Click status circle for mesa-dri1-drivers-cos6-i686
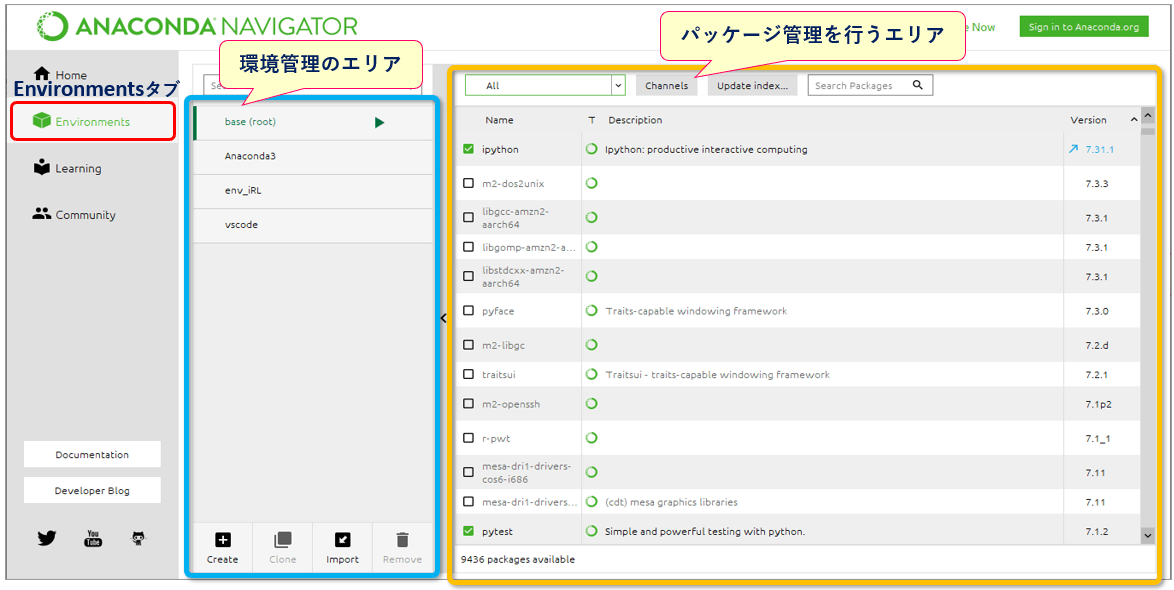This screenshot has width=1174, height=590. click(x=591, y=472)
